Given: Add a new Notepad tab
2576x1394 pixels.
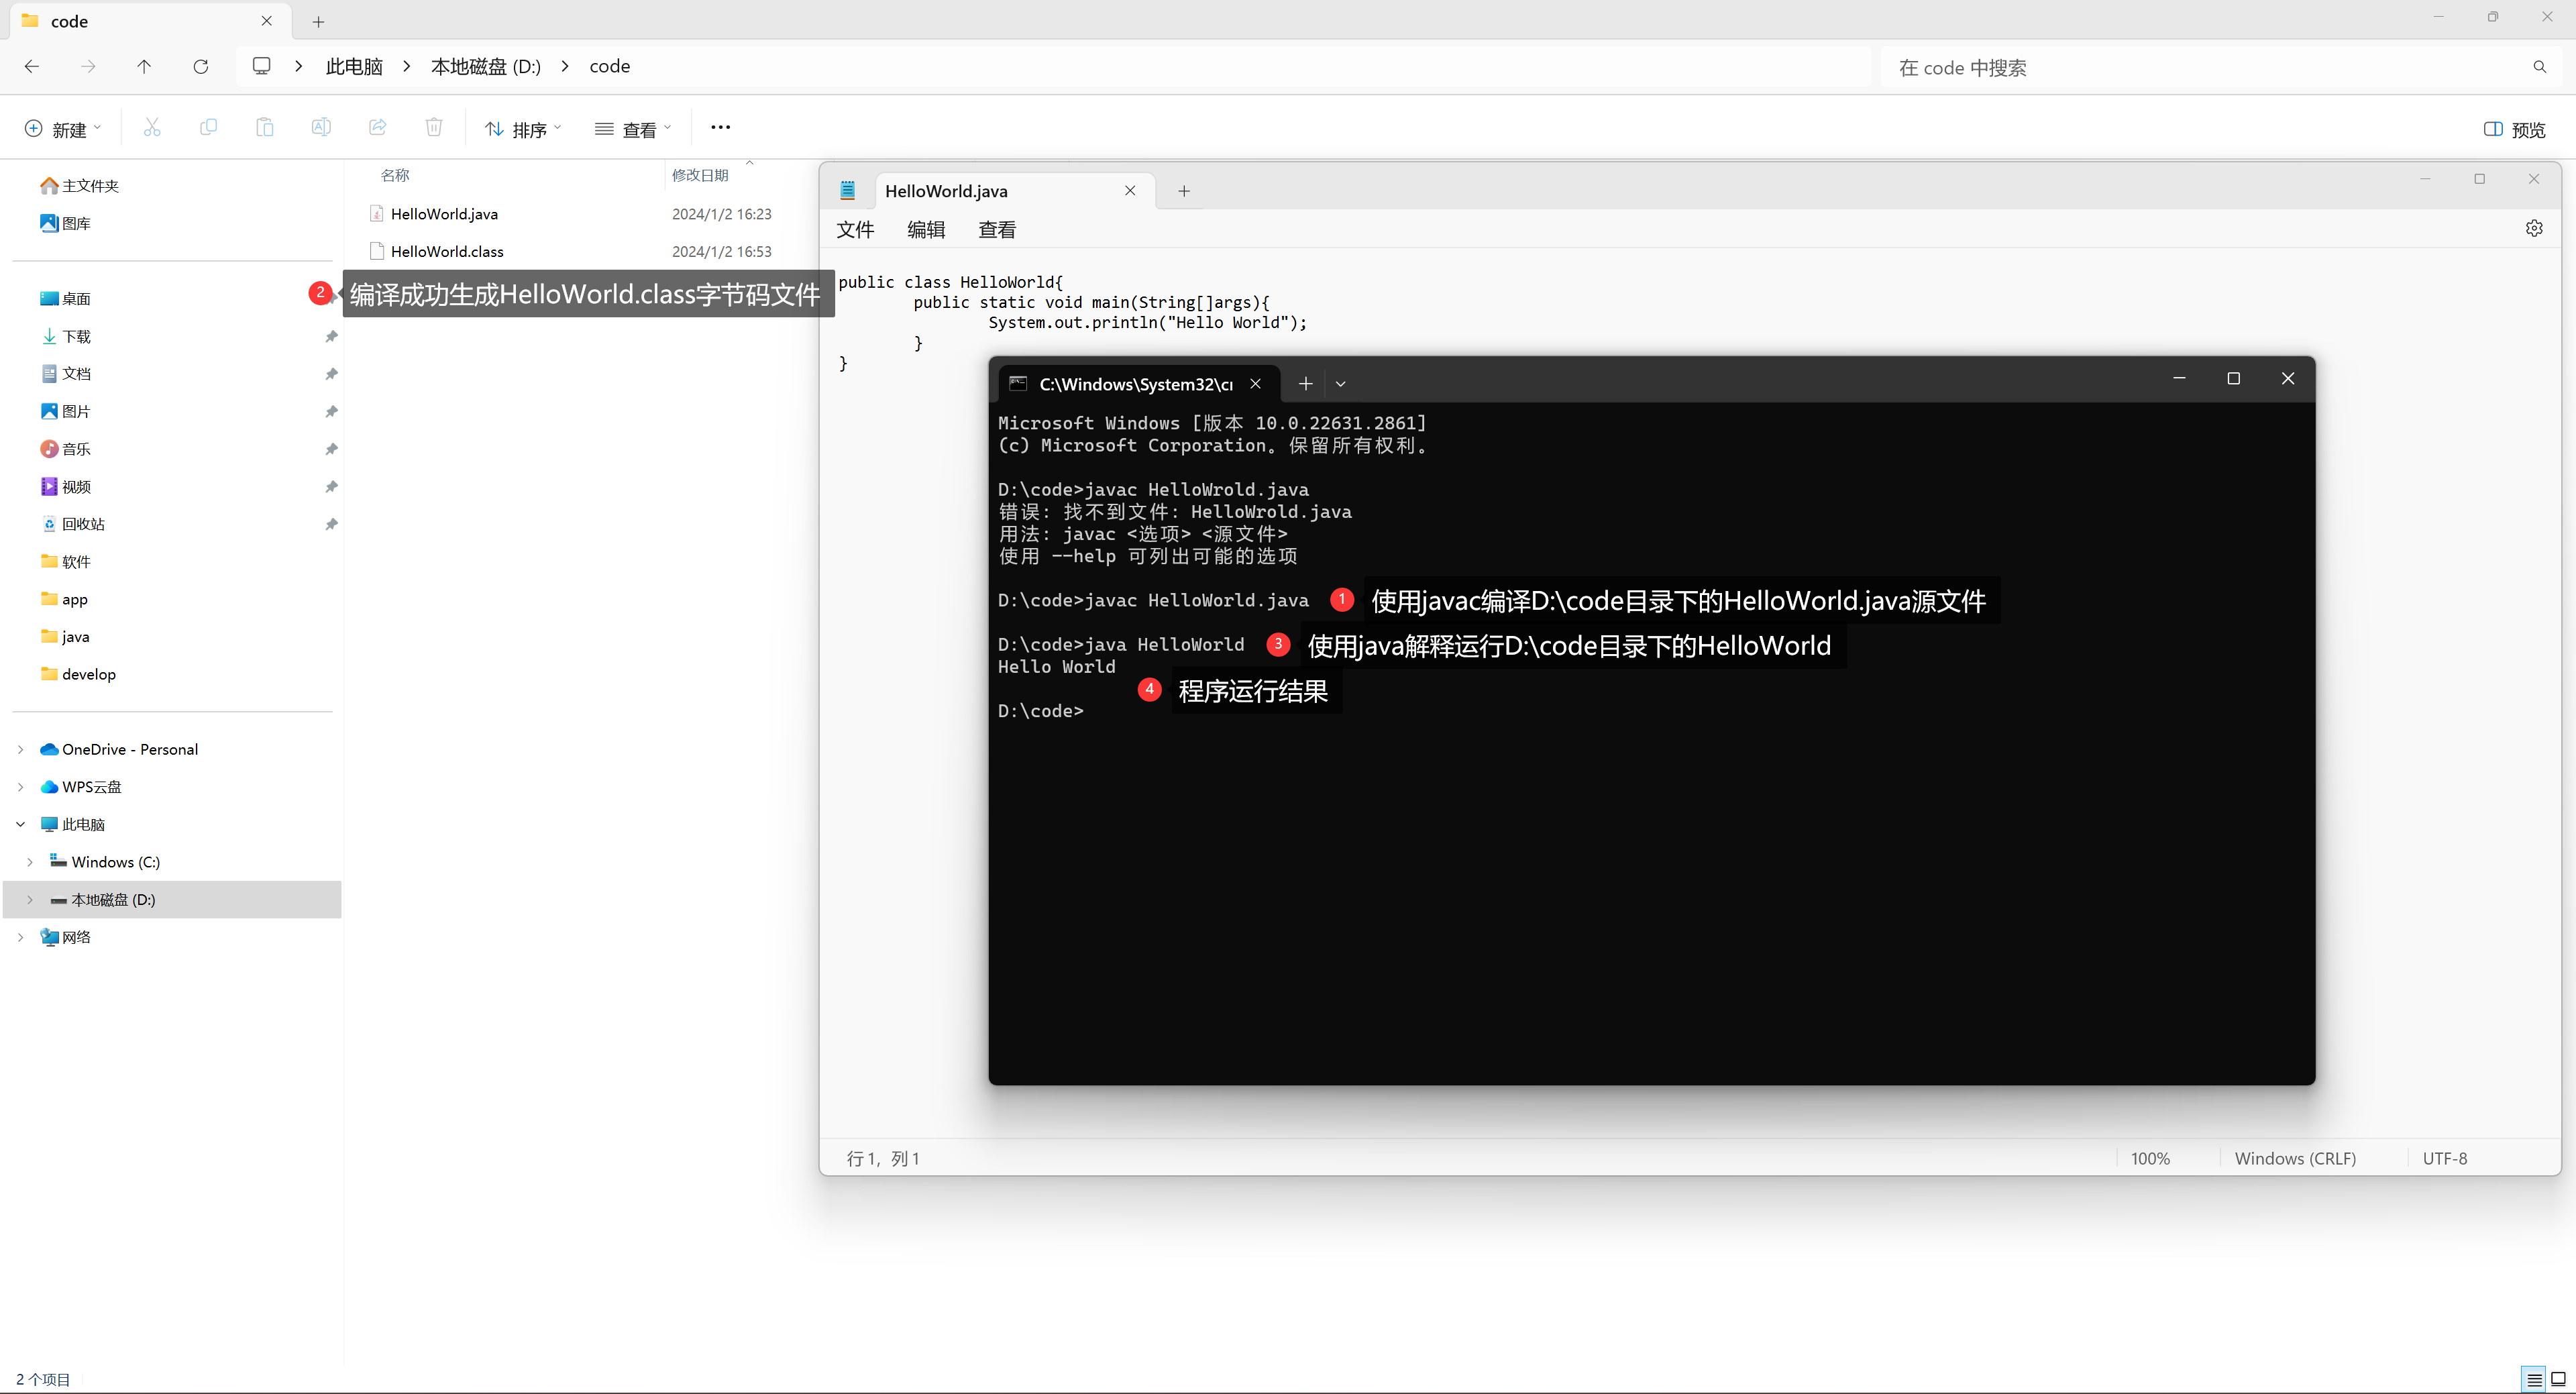Looking at the screenshot, I should (x=1184, y=191).
